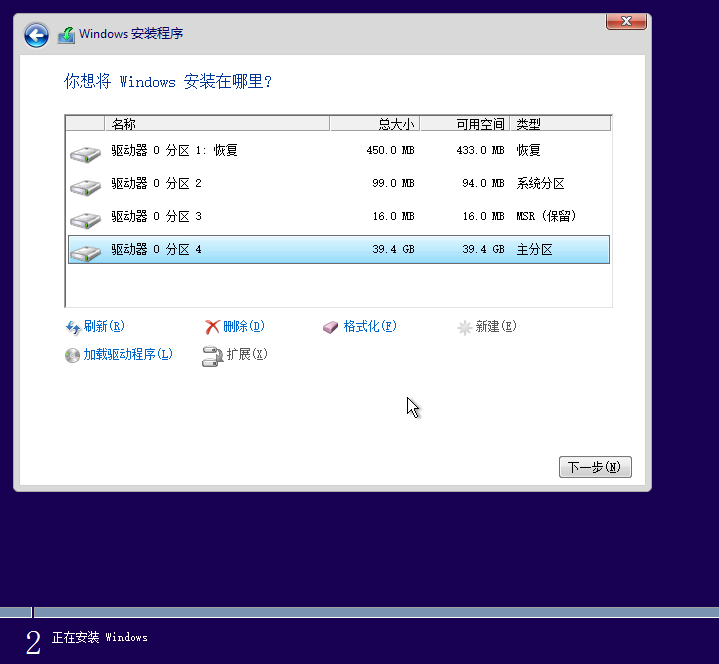This screenshot has width=719, height=664.
Task: Click the drive icon for partition 2
Action: click(x=85, y=187)
